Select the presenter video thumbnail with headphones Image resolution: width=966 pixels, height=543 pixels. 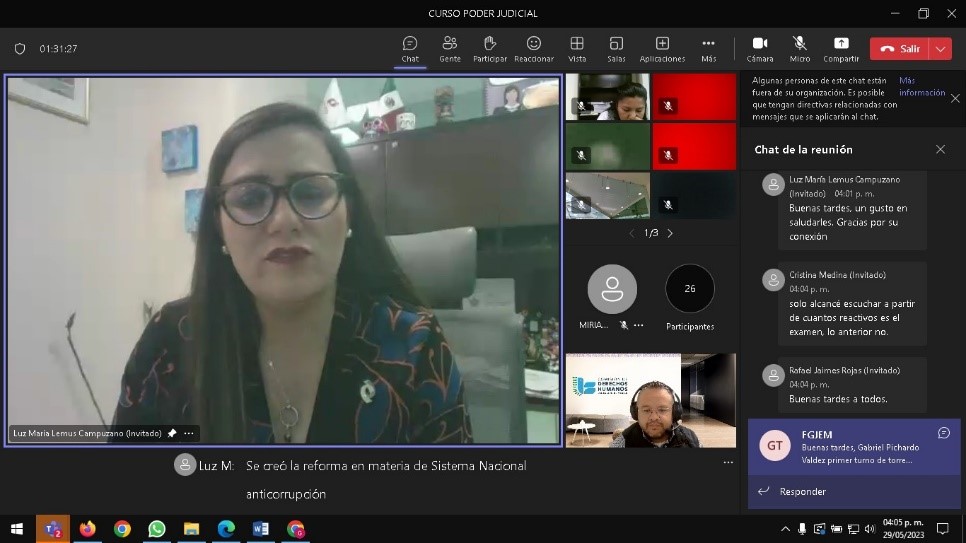651,400
